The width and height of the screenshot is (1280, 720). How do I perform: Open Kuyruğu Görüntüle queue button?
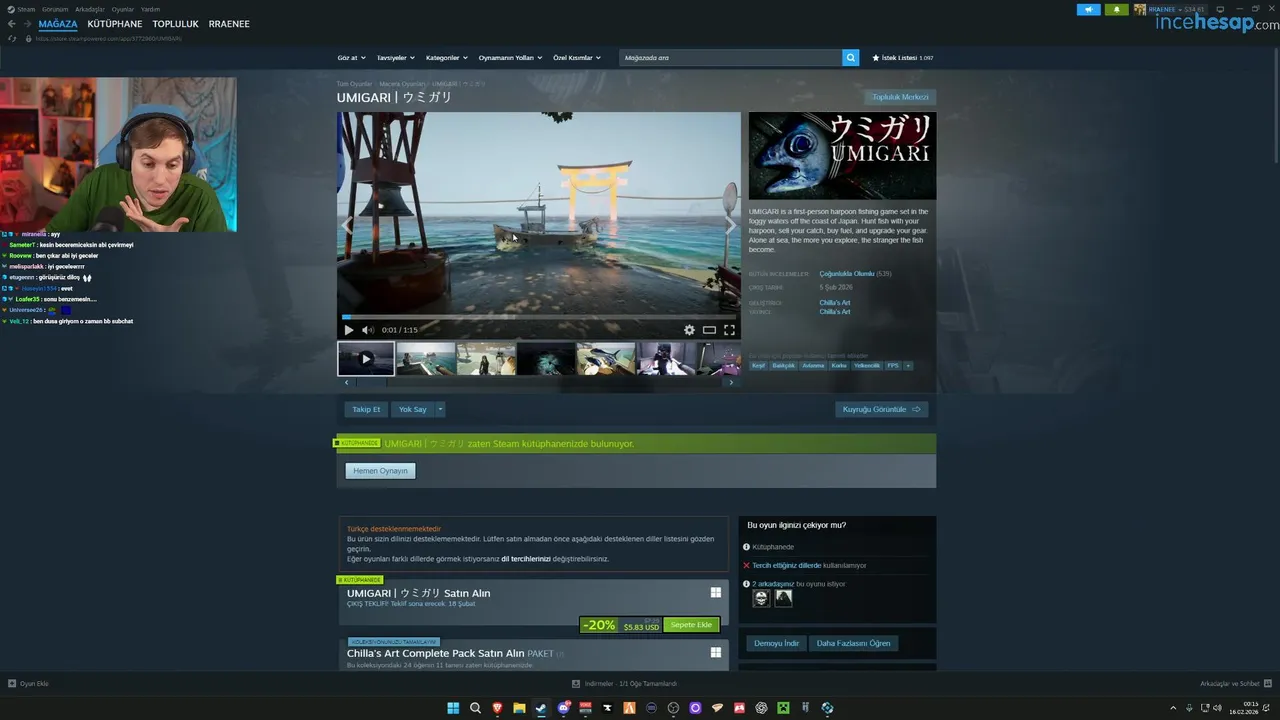(x=882, y=409)
